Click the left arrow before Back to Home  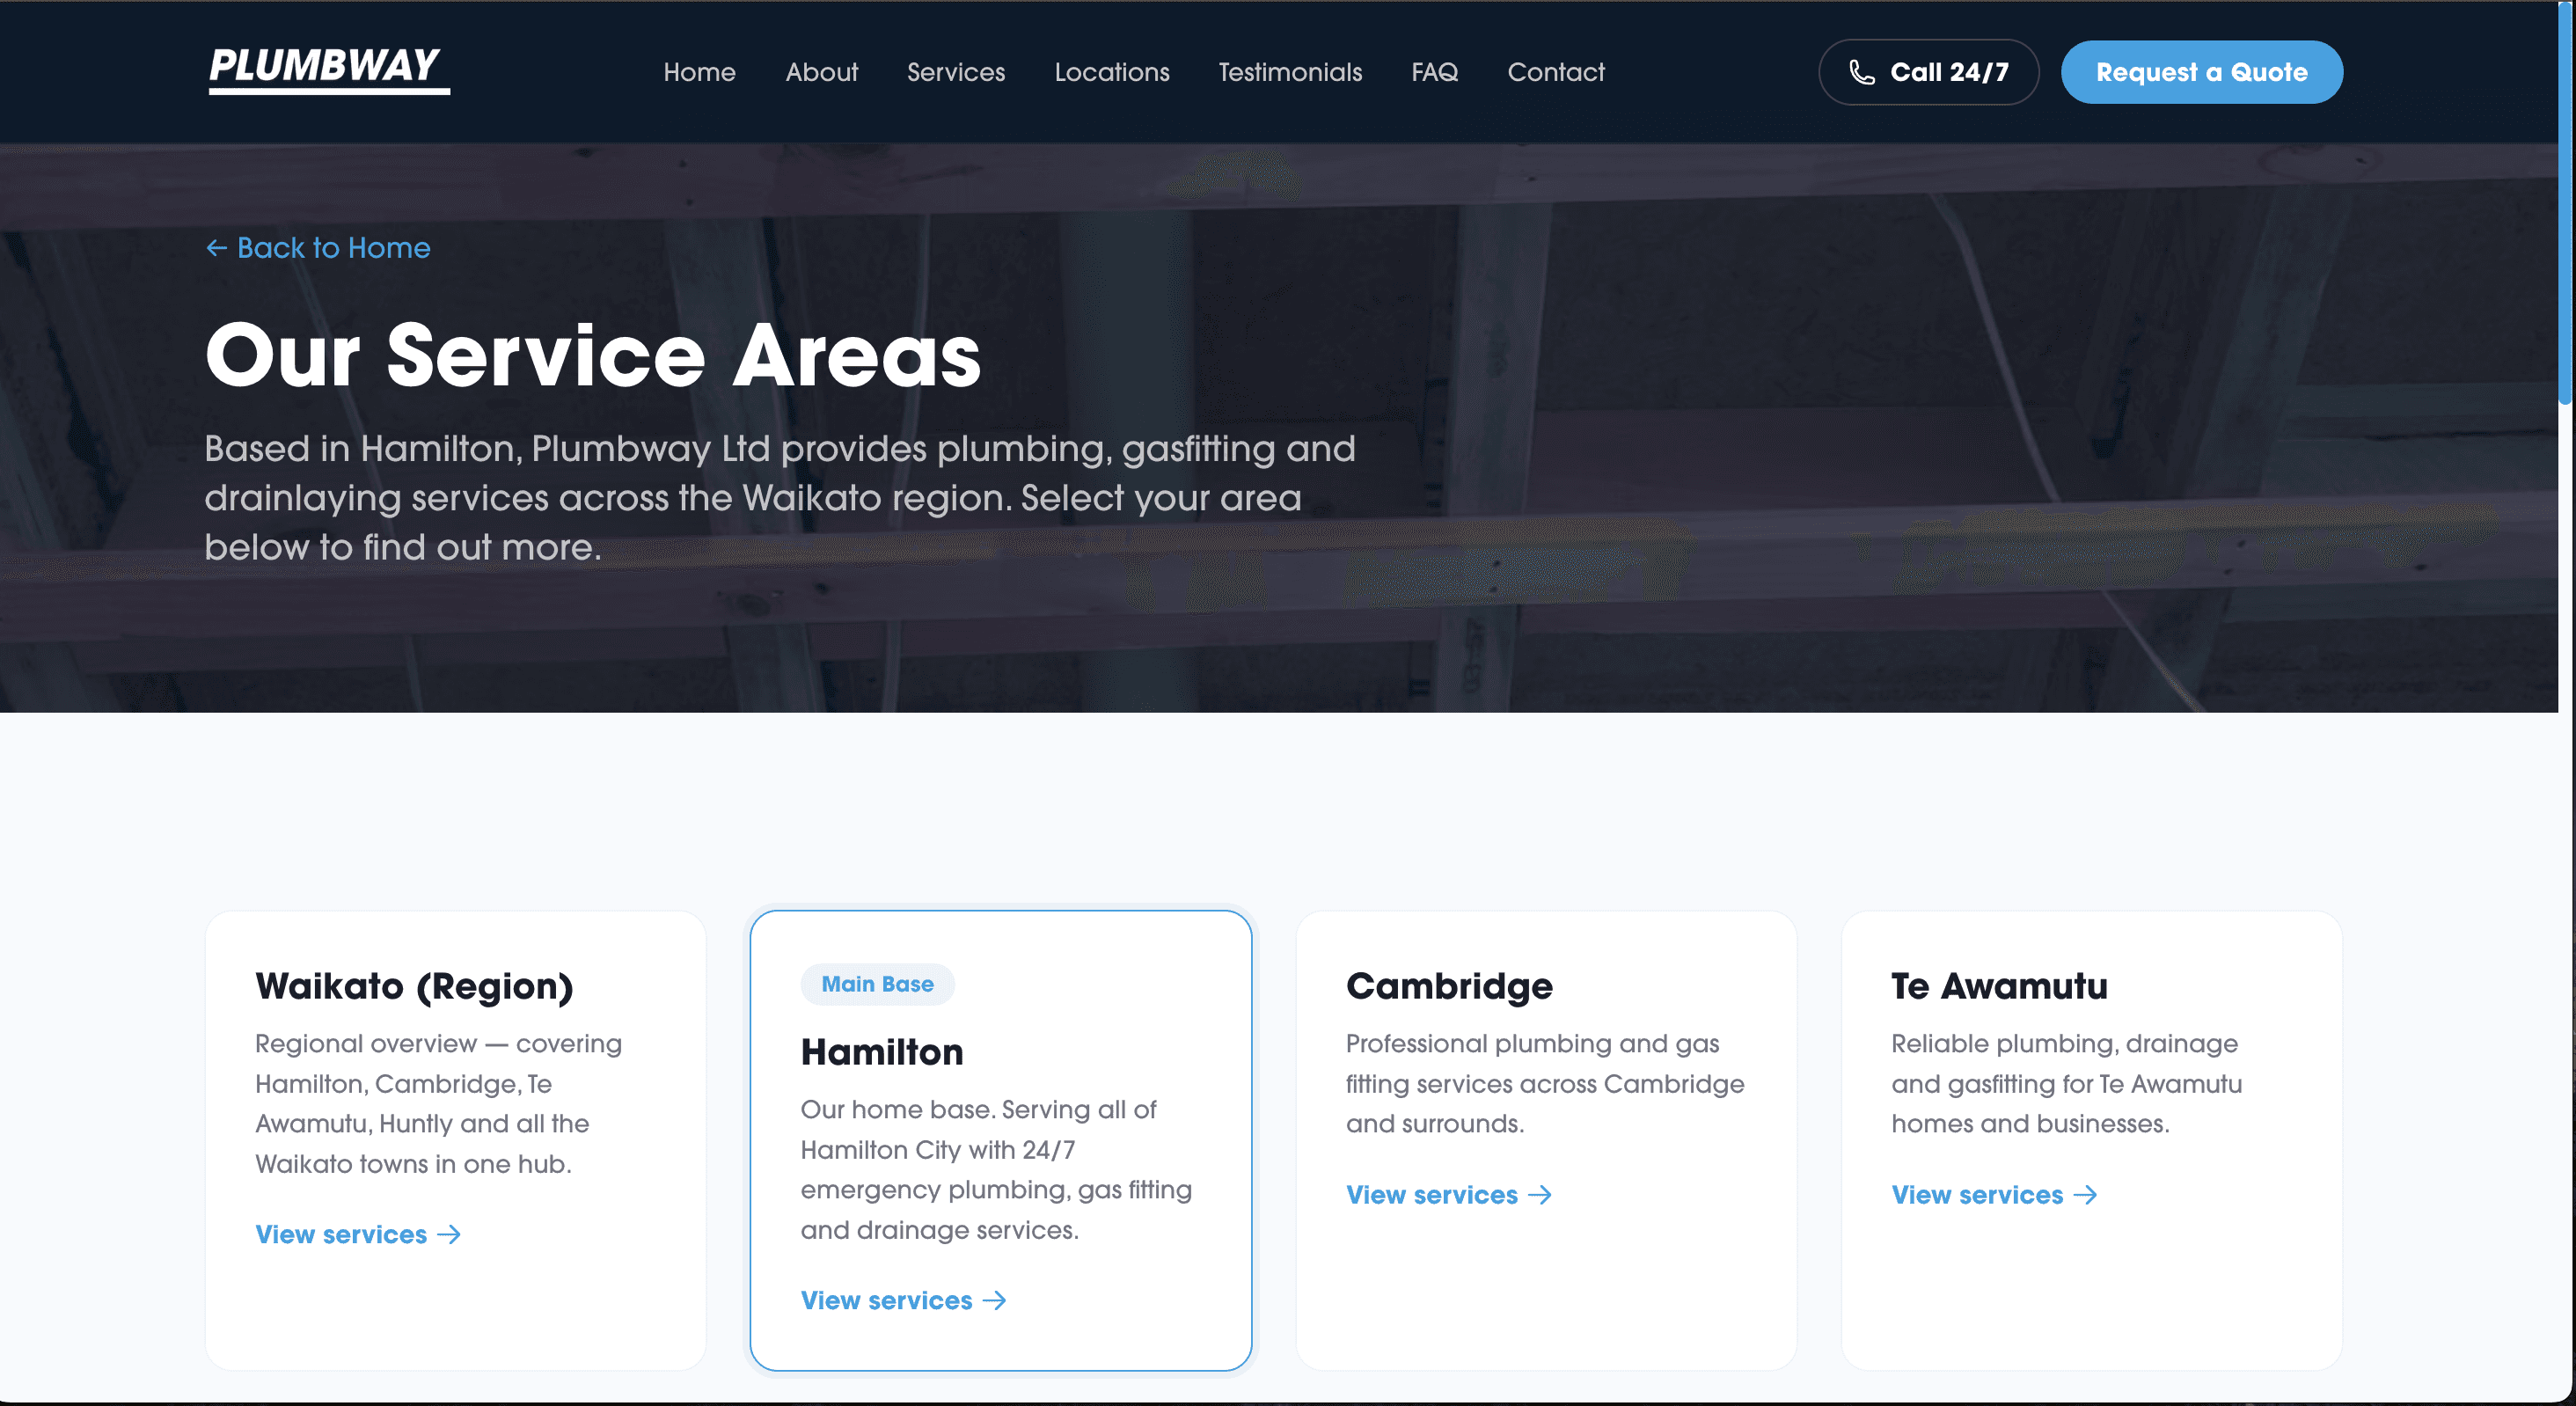(217, 248)
